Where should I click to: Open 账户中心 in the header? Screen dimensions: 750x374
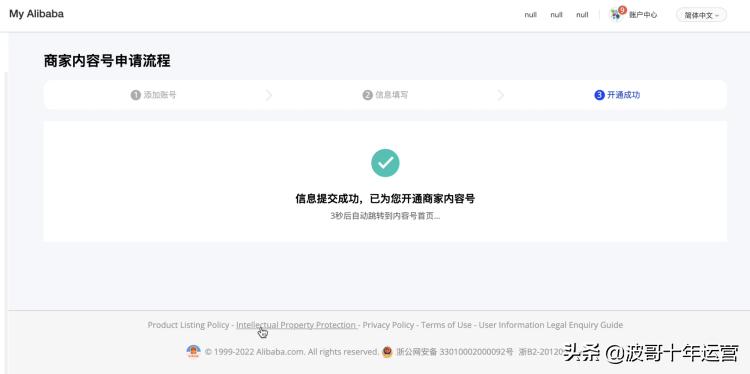(643, 15)
